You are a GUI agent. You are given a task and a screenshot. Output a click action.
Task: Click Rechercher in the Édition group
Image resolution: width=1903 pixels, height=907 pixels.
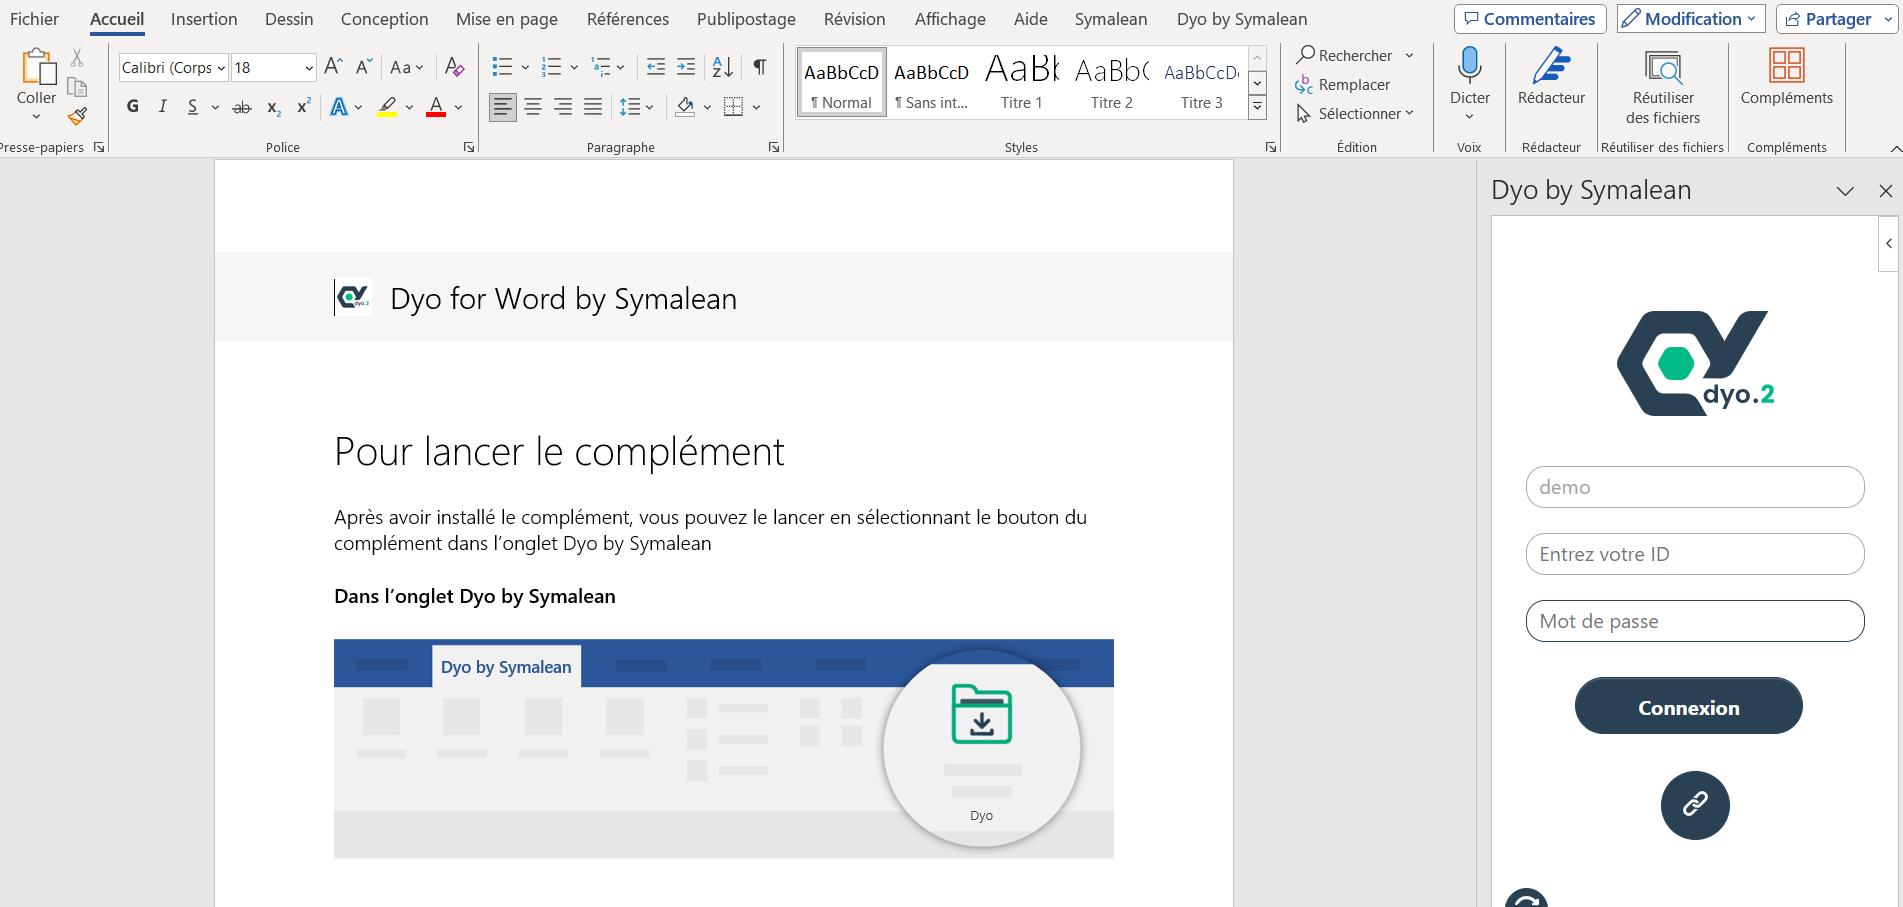(x=1344, y=55)
